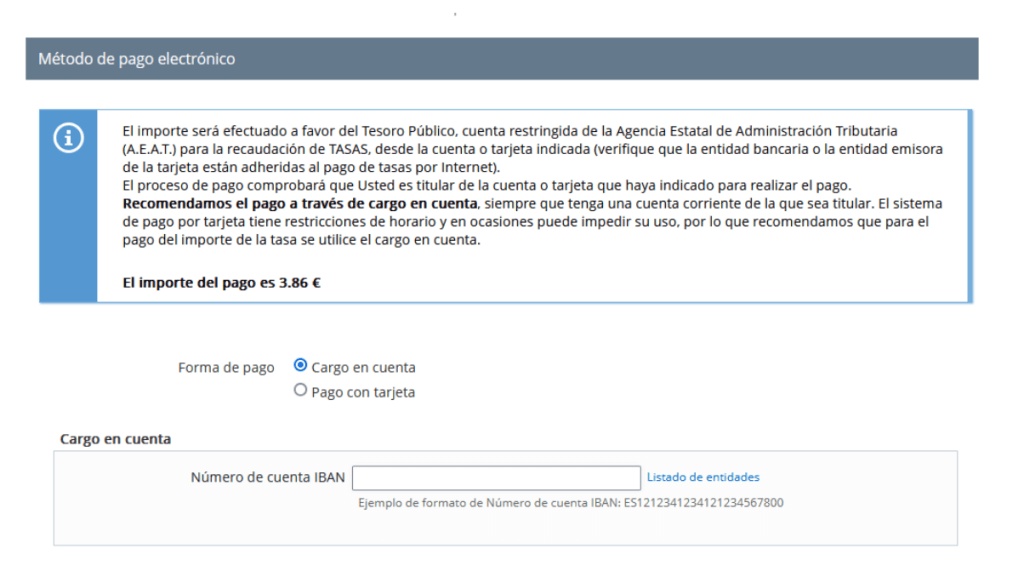Image resolution: width=1024 pixels, height=577 pixels.
Task: Click the "Método de pago electrónico" header bar
Action: [501, 59]
